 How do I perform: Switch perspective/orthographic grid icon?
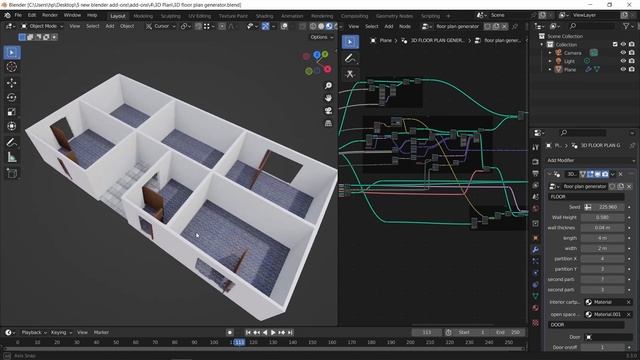[x=328, y=123]
